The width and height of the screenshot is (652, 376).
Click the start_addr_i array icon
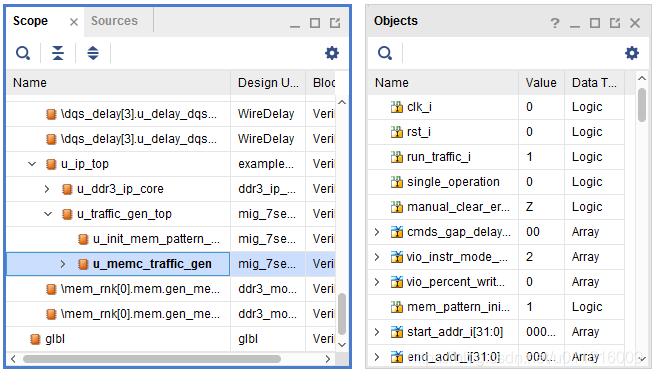[x=397, y=331]
